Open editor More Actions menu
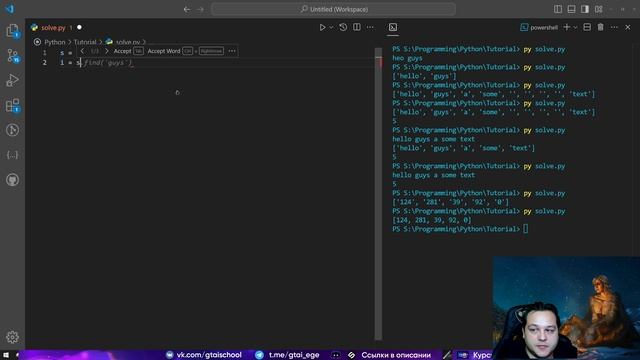 (x=370, y=27)
